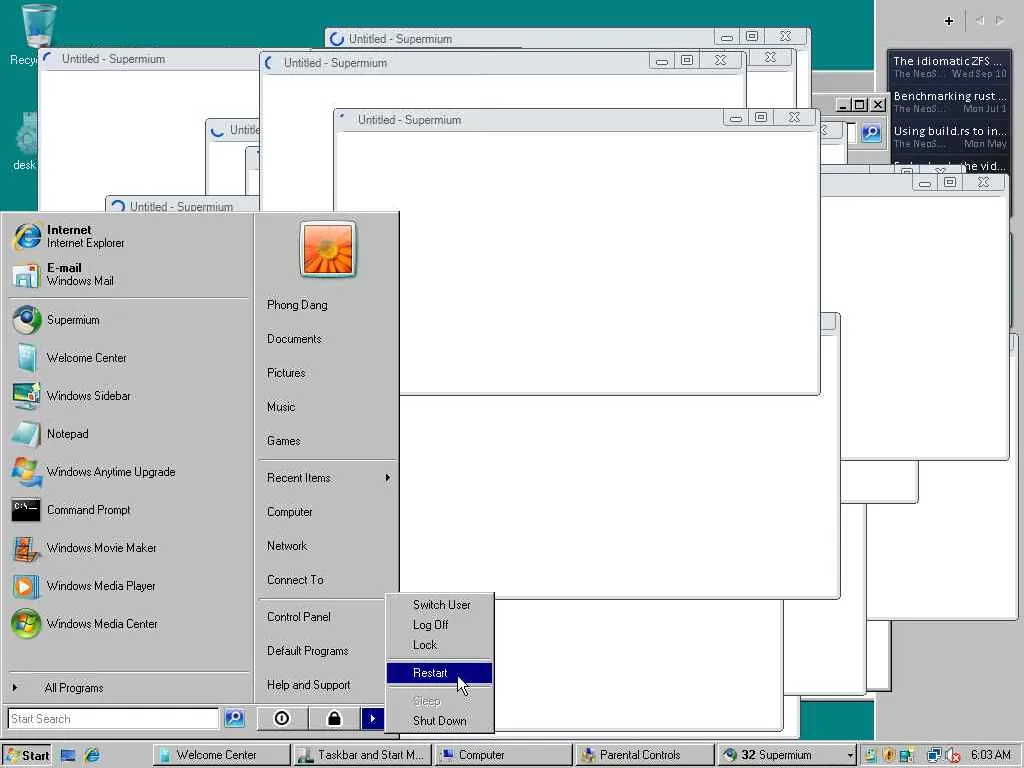Switch to Parental Controls taskbar button

tap(645, 755)
